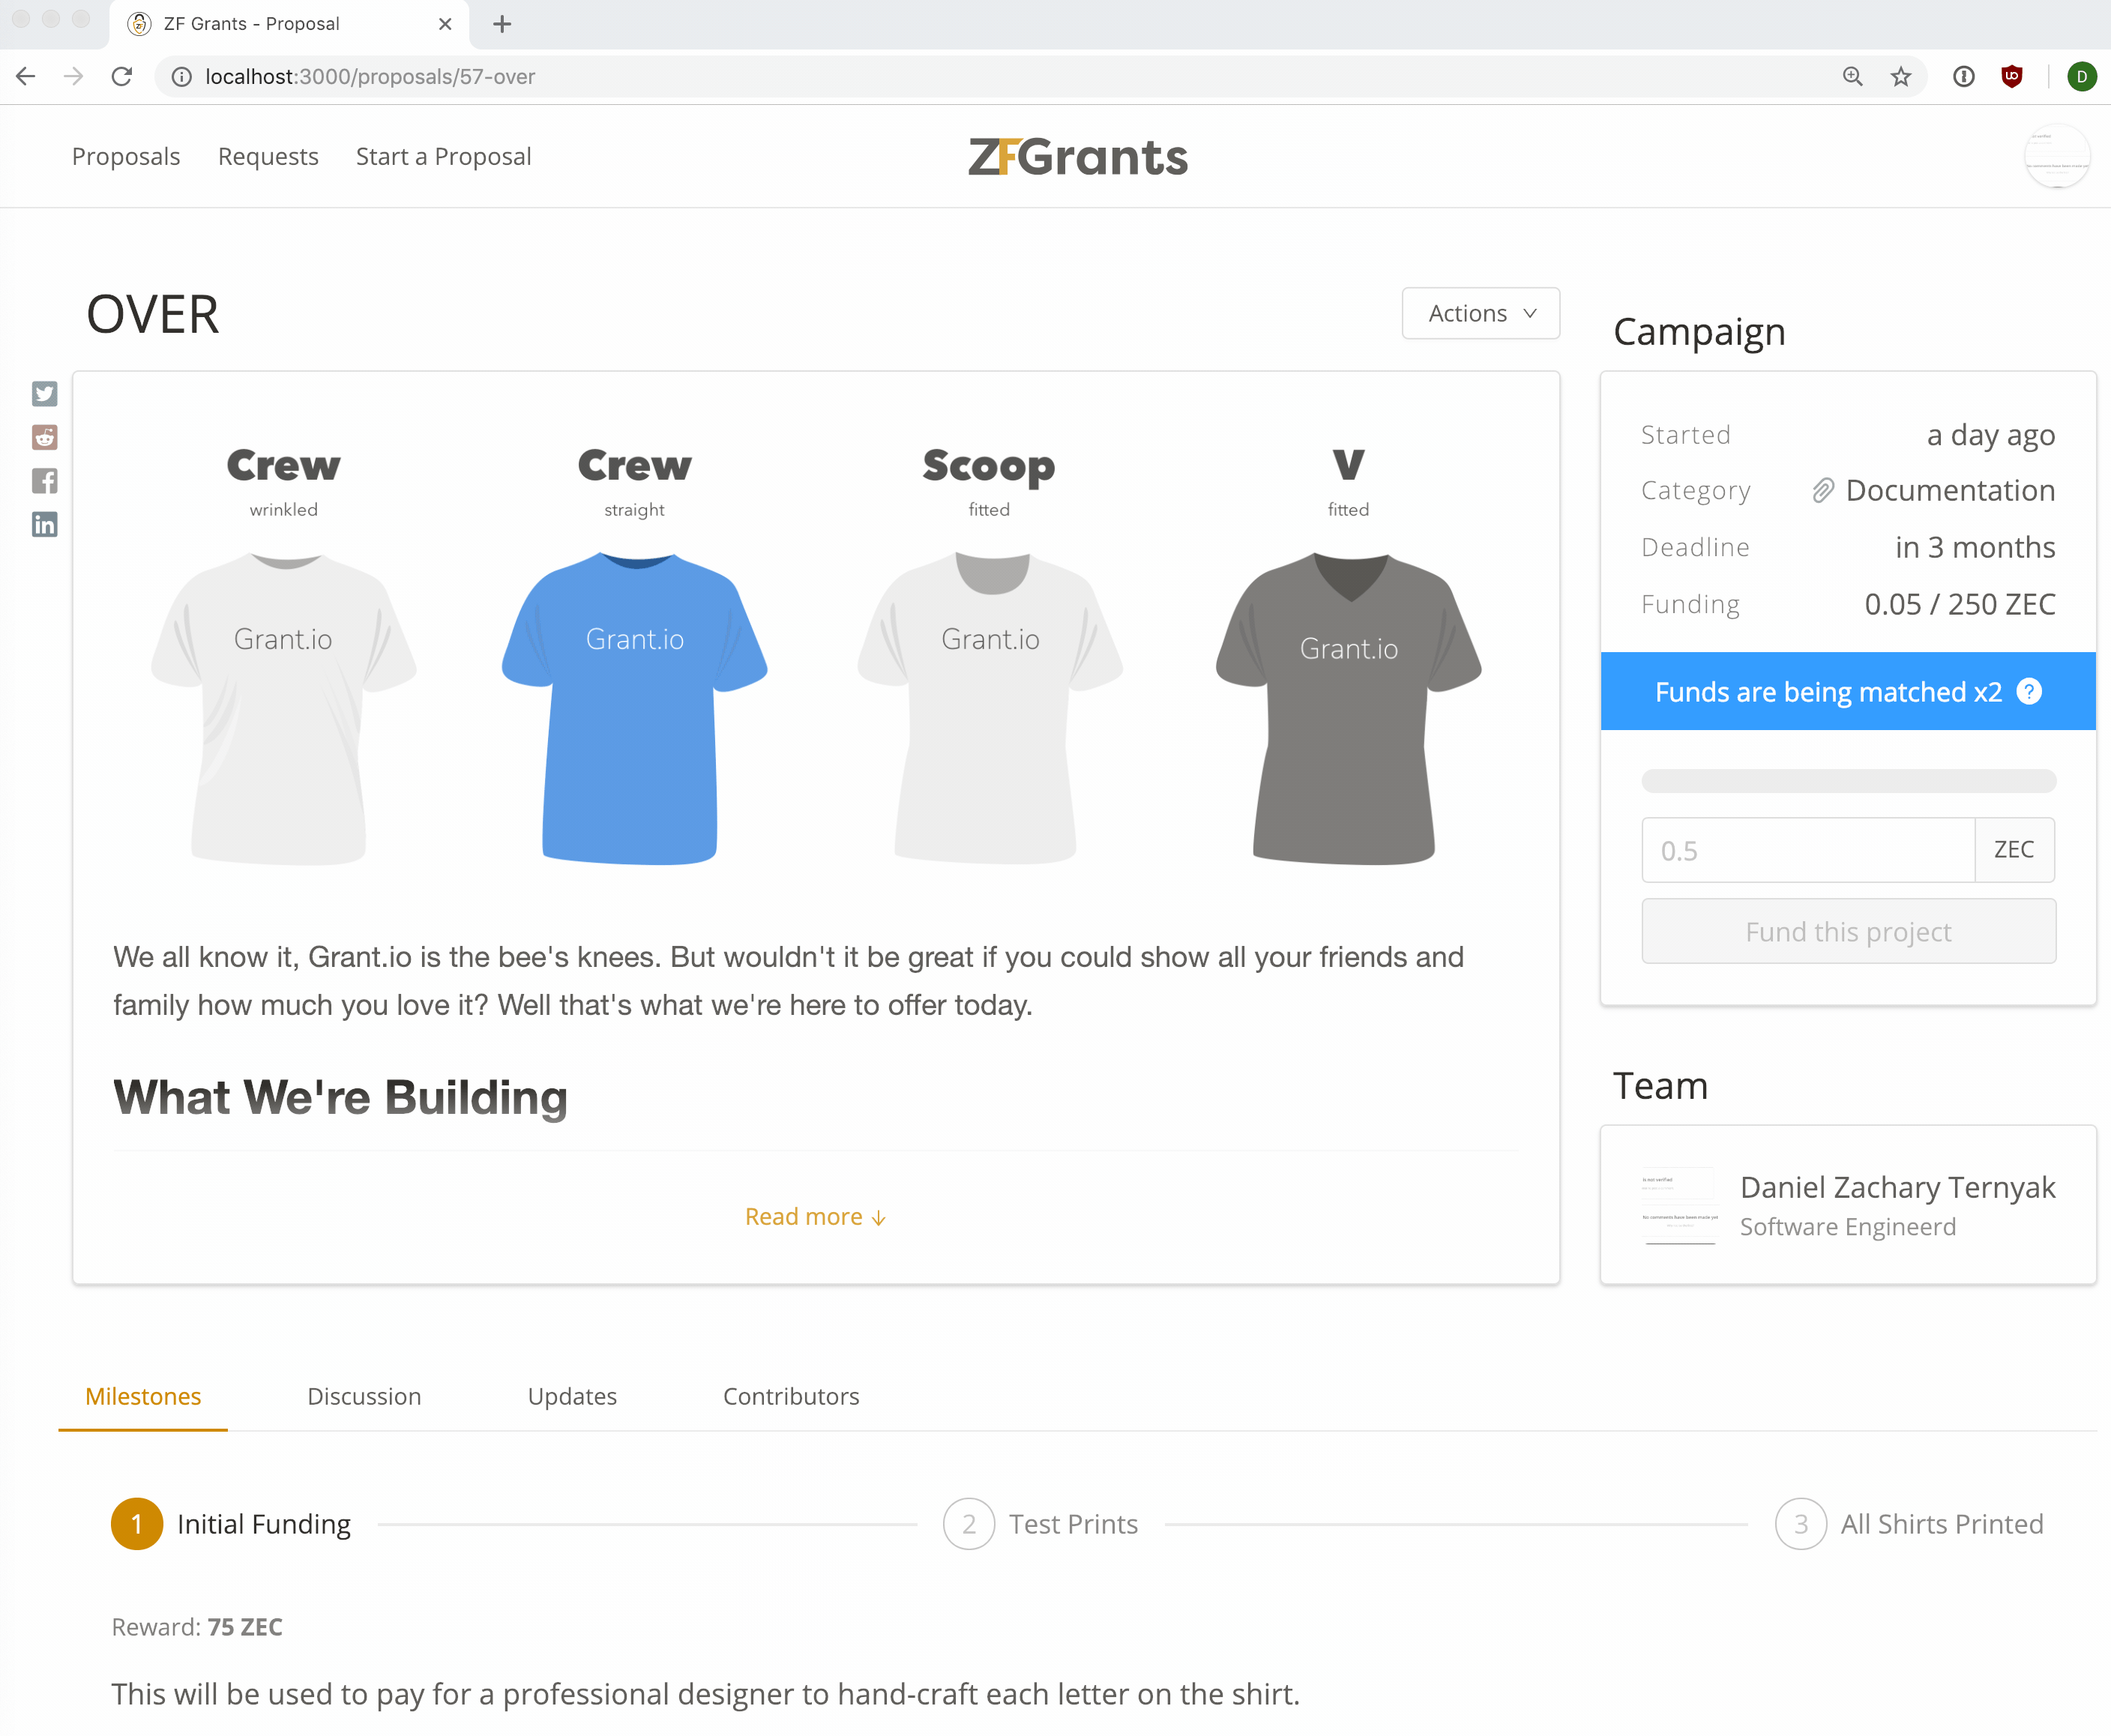Bookmark this page with star icon
The image size is (2111, 1736).
coord(1901,77)
